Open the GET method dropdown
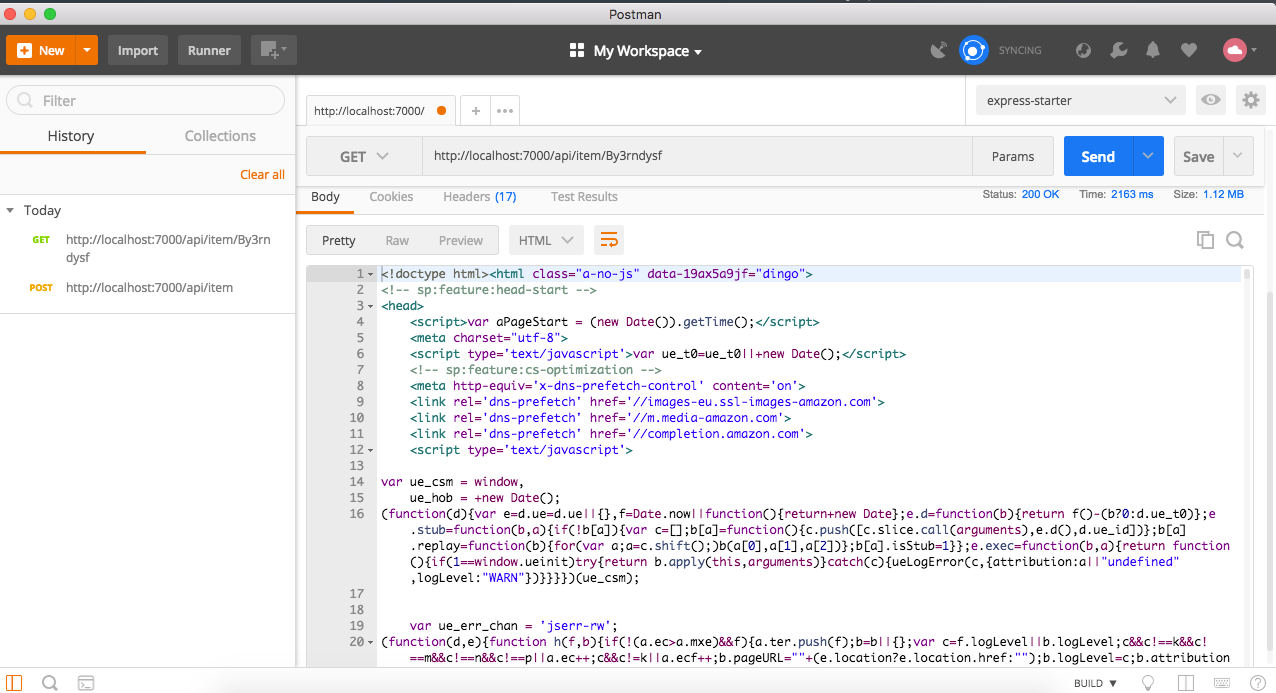Image resolution: width=1276 pixels, height=693 pixels. click(364, 156)
